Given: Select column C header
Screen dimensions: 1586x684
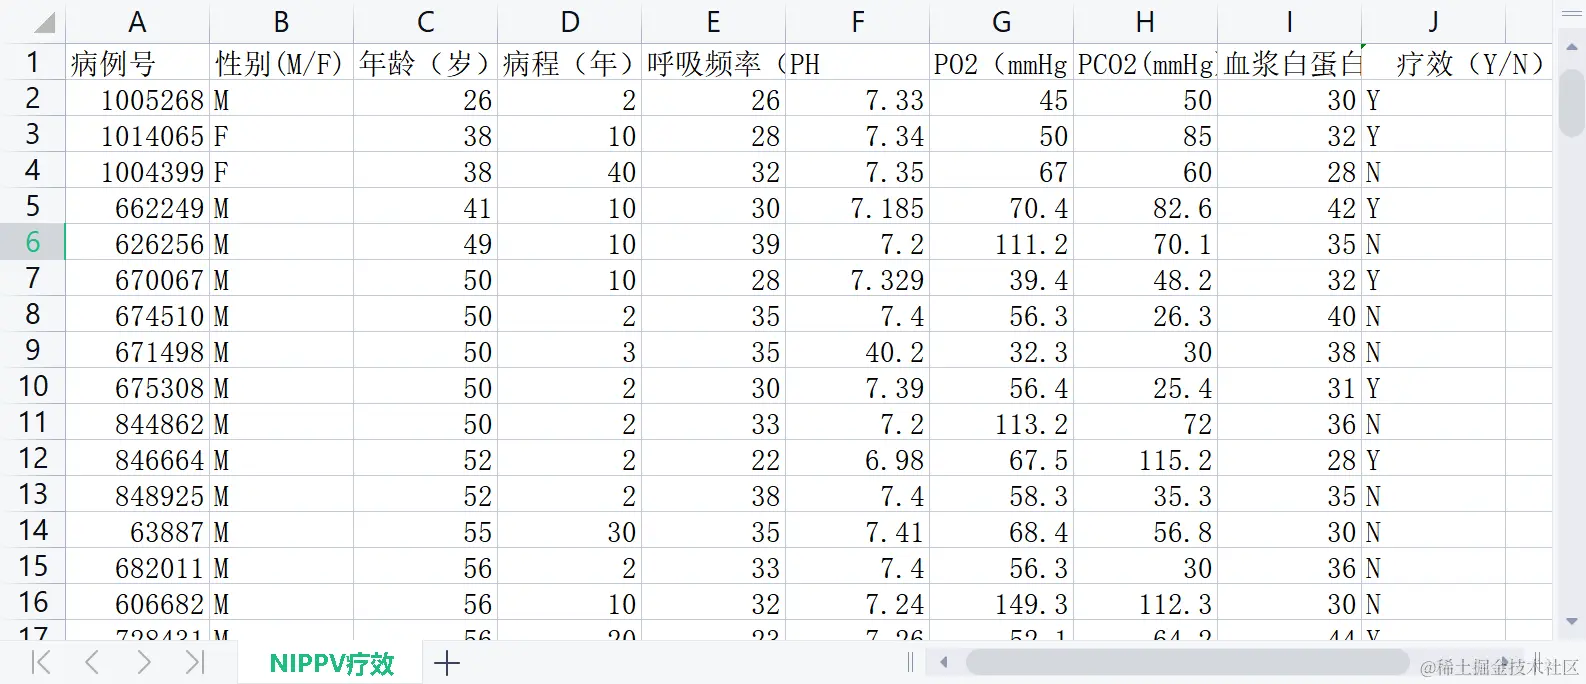Looking at the screenshot, I should click(x=426, y=22).
